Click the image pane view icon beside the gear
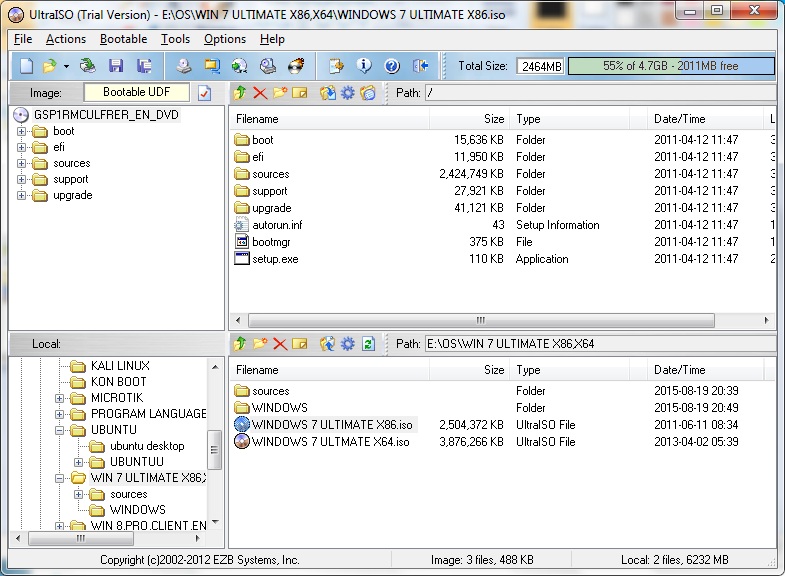 [367, 93]
